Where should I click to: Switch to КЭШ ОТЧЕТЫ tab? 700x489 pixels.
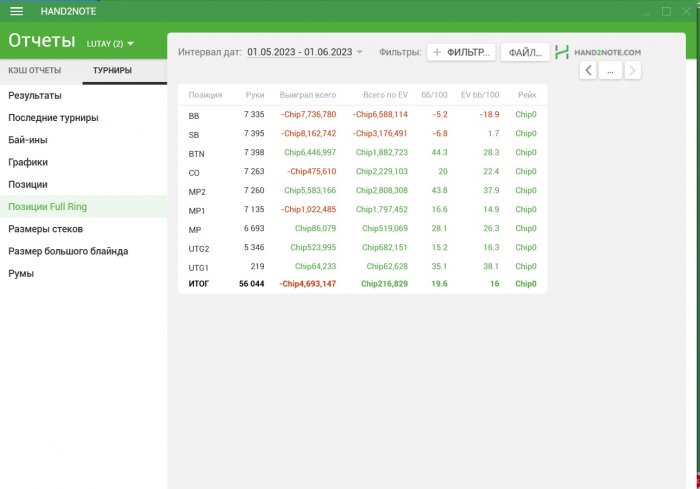point(35,71)
